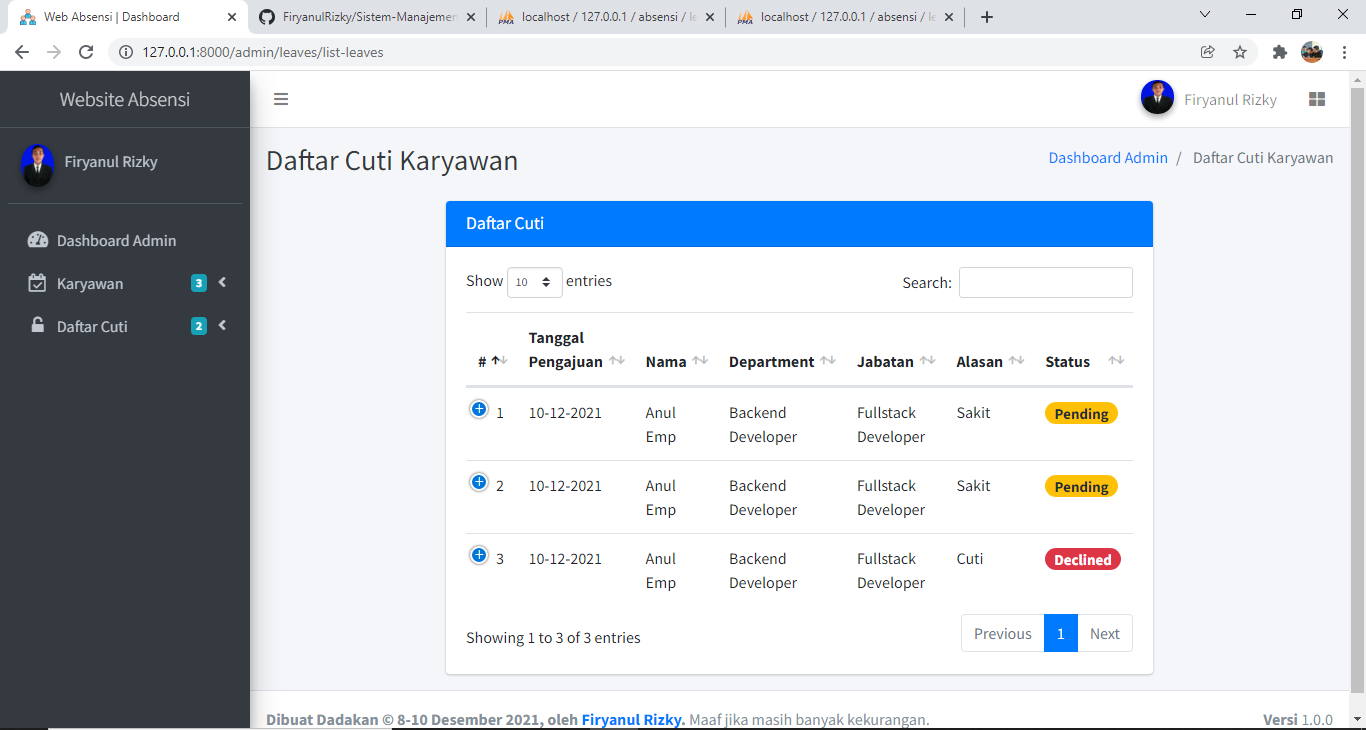Click Website Absensi brand link
The height and width of the screenshot is (730, 1366).
click(x=124, y=99)
